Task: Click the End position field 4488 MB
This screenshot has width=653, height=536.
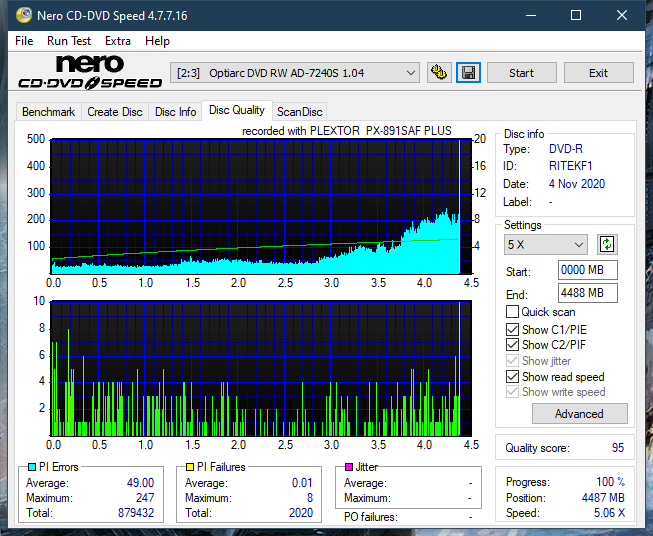Action: [588, 293]
